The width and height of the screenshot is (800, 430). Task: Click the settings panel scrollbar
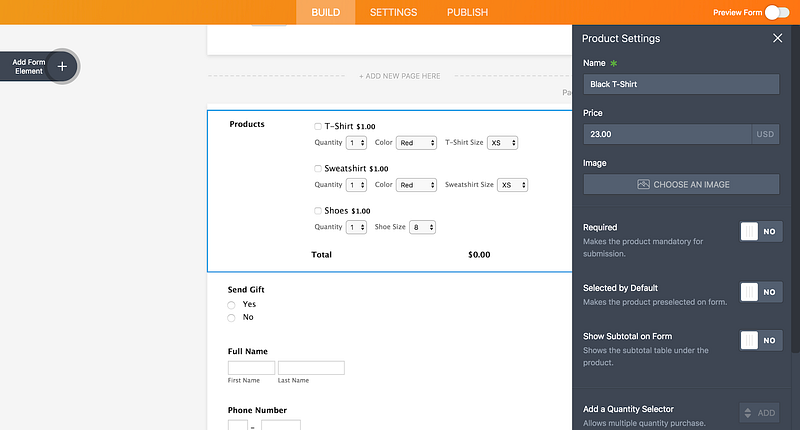795,189
